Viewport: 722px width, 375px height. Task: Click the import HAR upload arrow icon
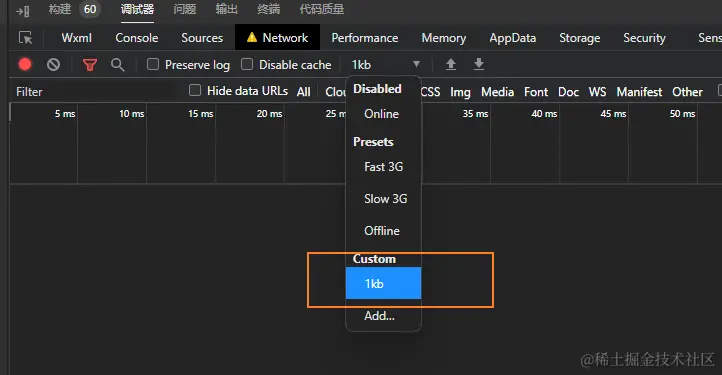tap(451, 64)
